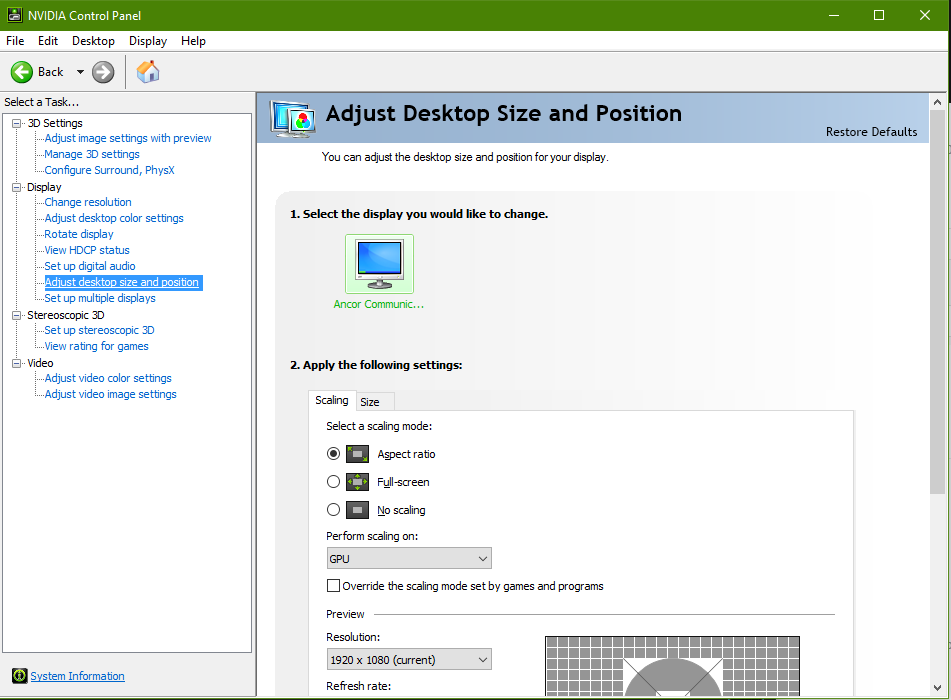Click the Adjust Desktop Size header icon

click(293, 118)
